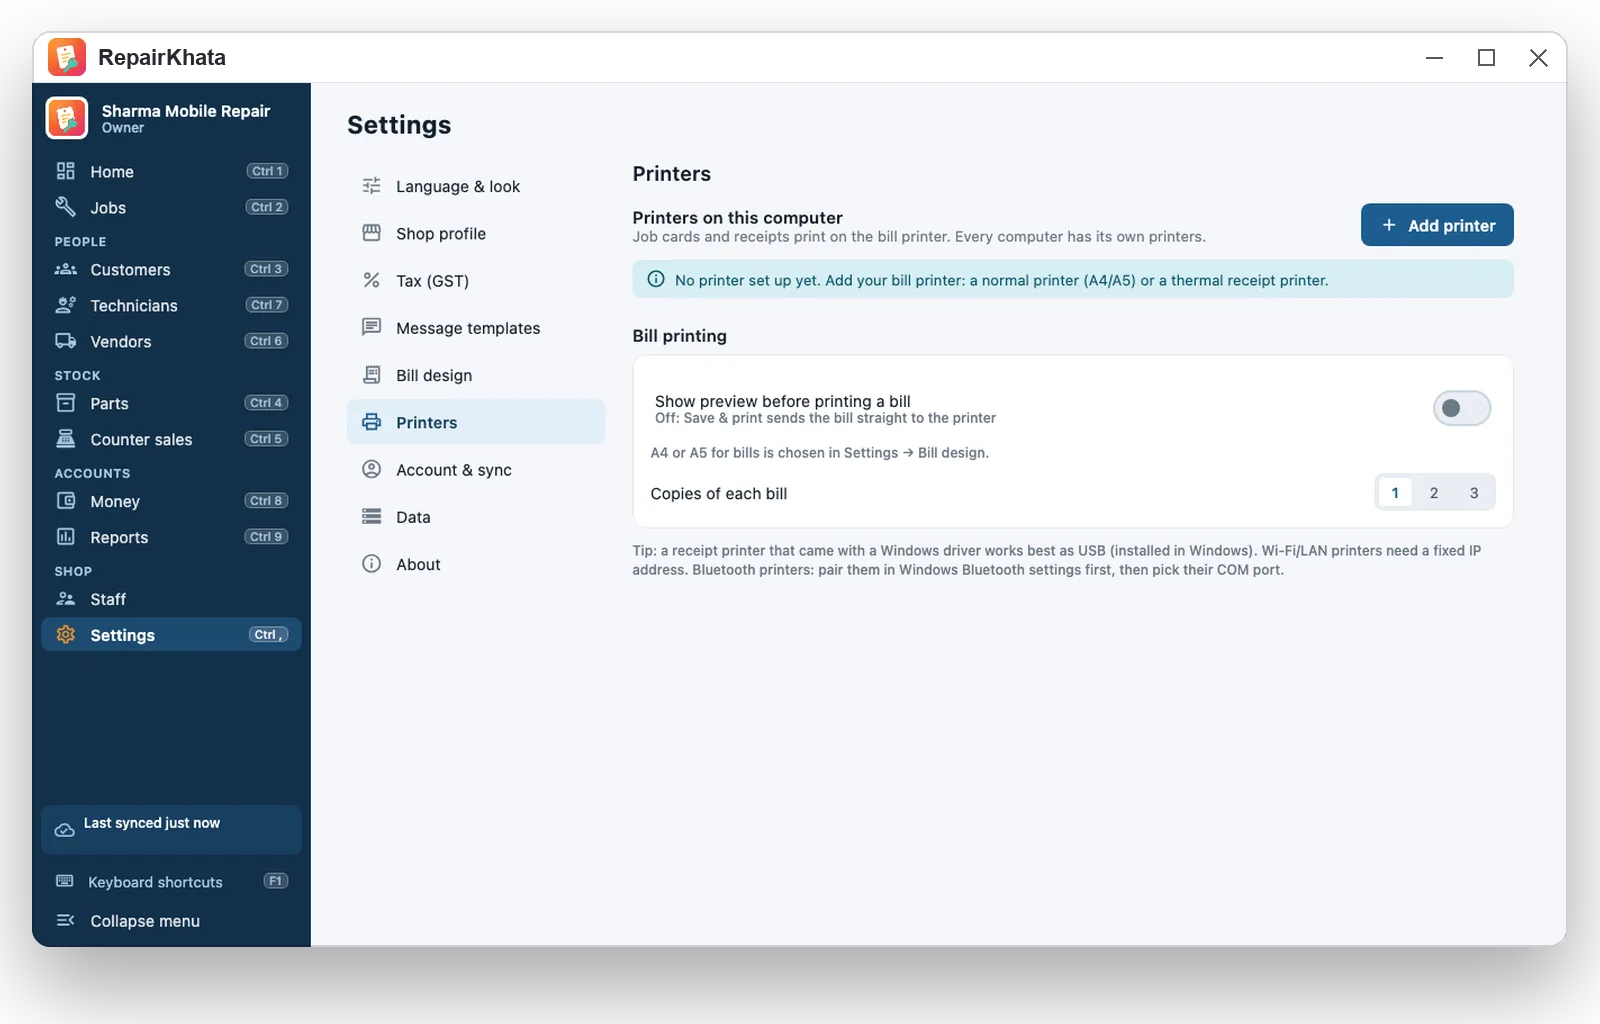Click the Collapse menu icon
Viewport: 1600px width, 1024px height.
tap(66, 920)
